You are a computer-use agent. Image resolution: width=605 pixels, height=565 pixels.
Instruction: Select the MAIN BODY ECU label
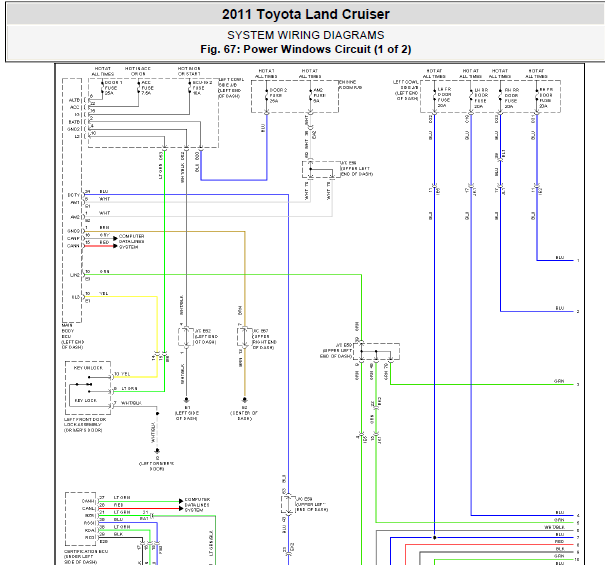point(73,337)
